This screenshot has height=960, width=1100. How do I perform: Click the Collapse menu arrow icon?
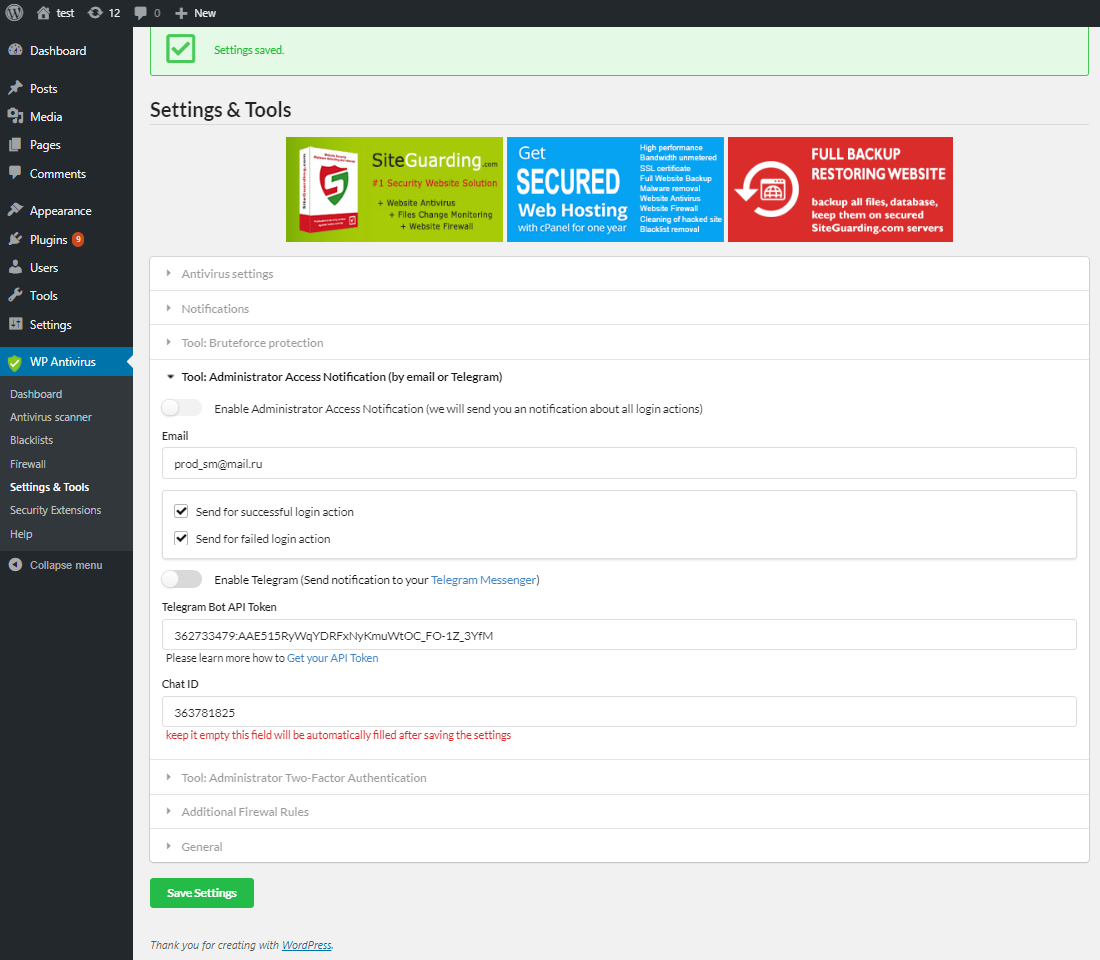click(x=15, y=565)
